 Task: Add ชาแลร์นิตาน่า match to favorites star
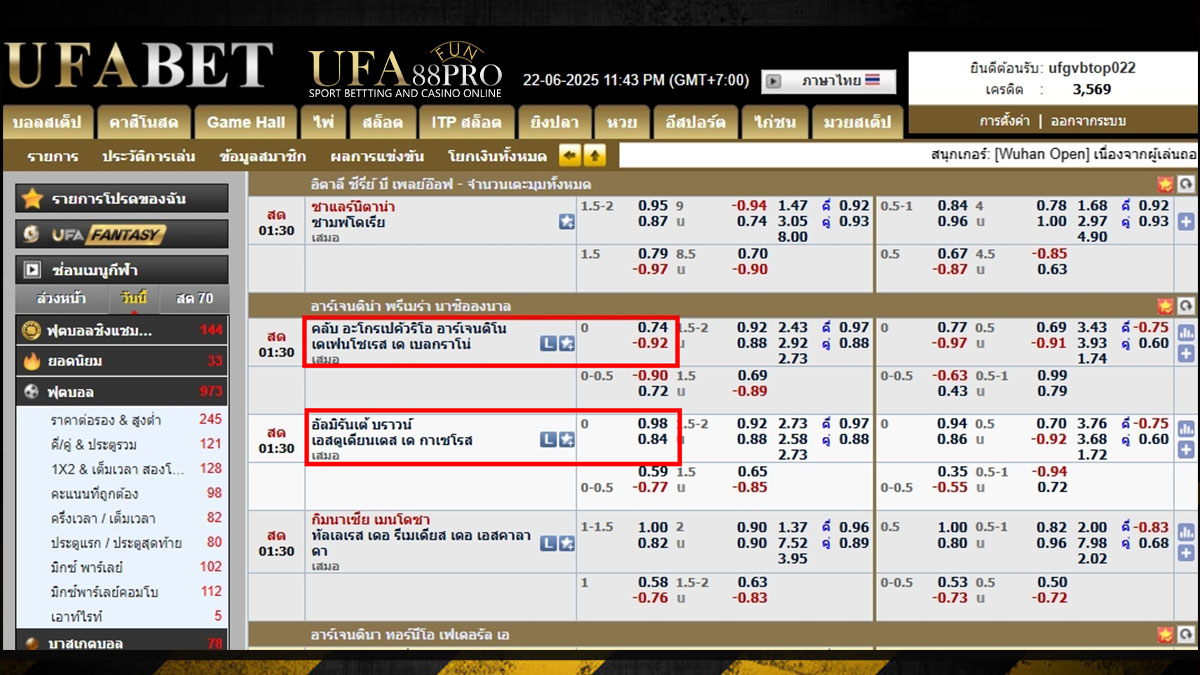[x=567, y=222]
